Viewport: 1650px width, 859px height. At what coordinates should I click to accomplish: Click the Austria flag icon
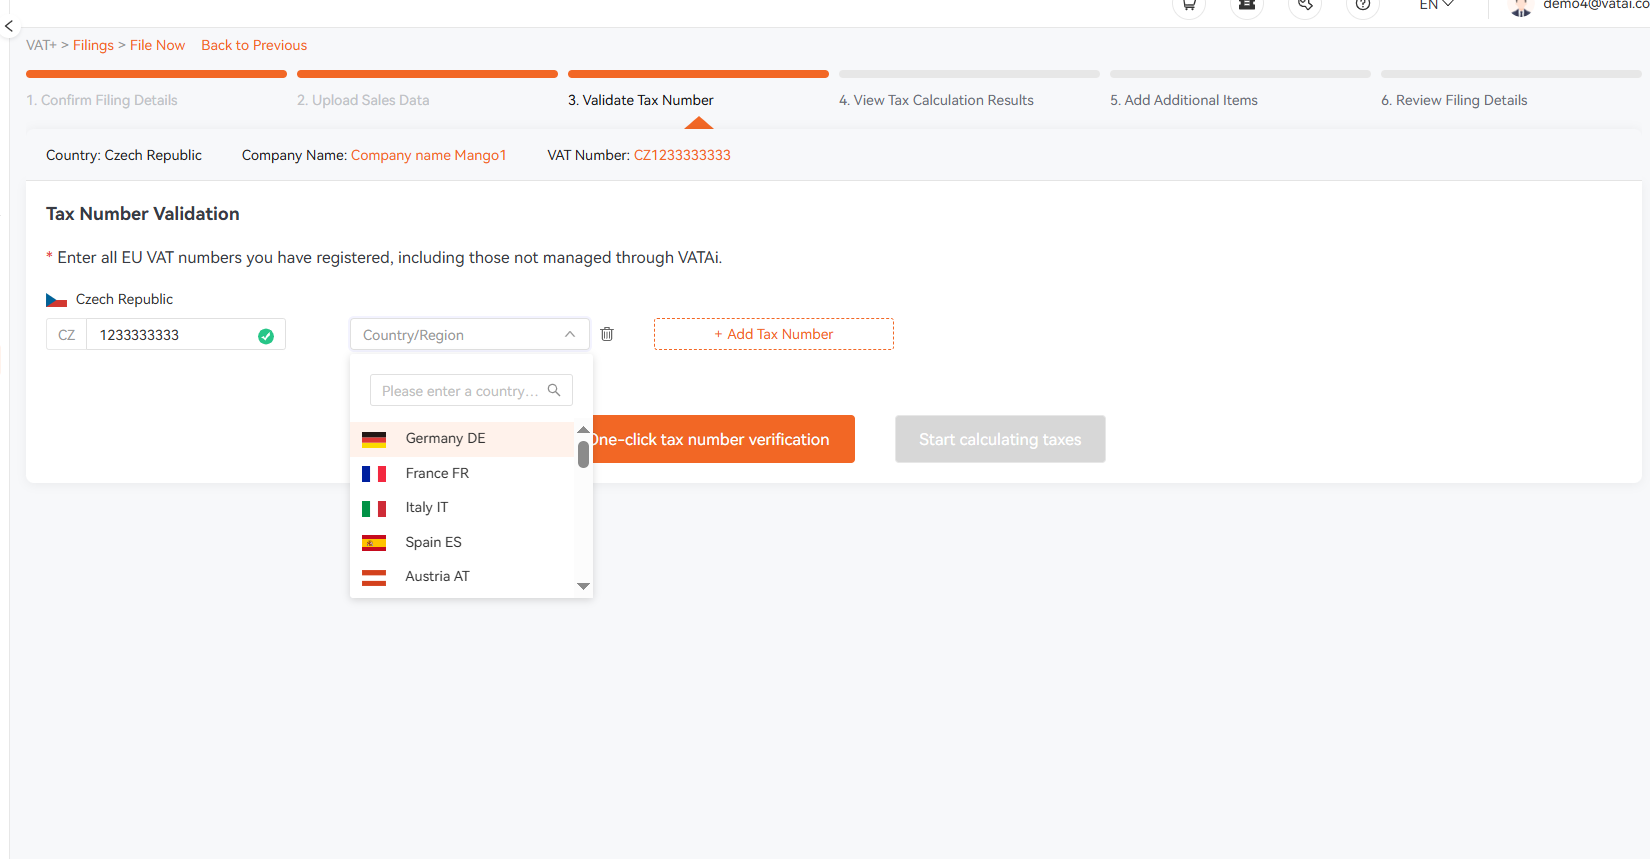coord(374,577)
